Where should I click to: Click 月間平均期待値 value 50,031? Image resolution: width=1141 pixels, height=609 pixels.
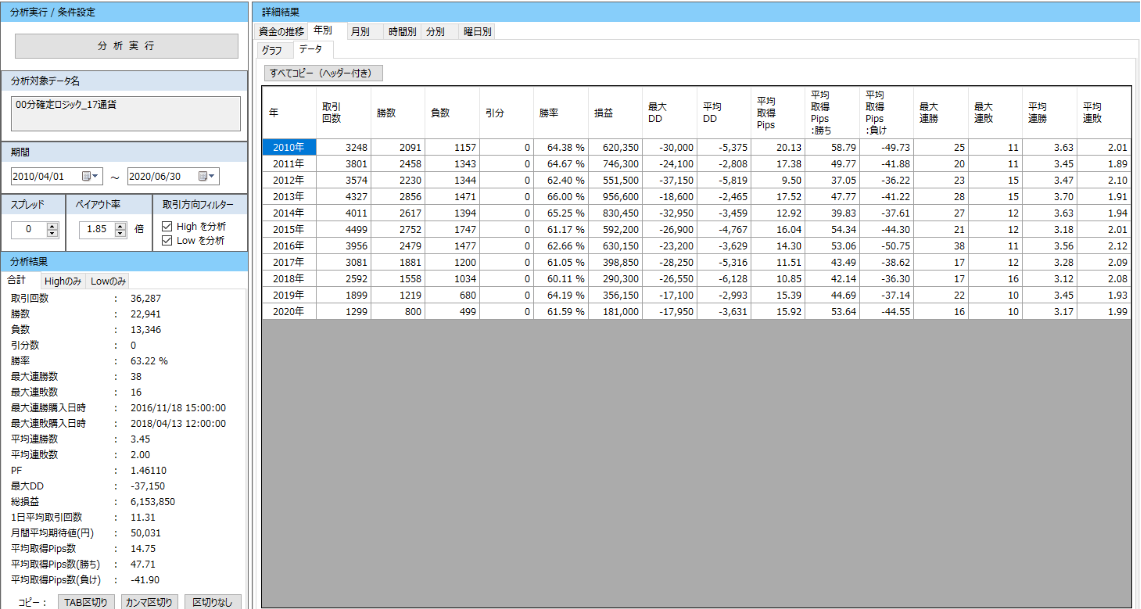pyautogui.click(x=145, y=533)
